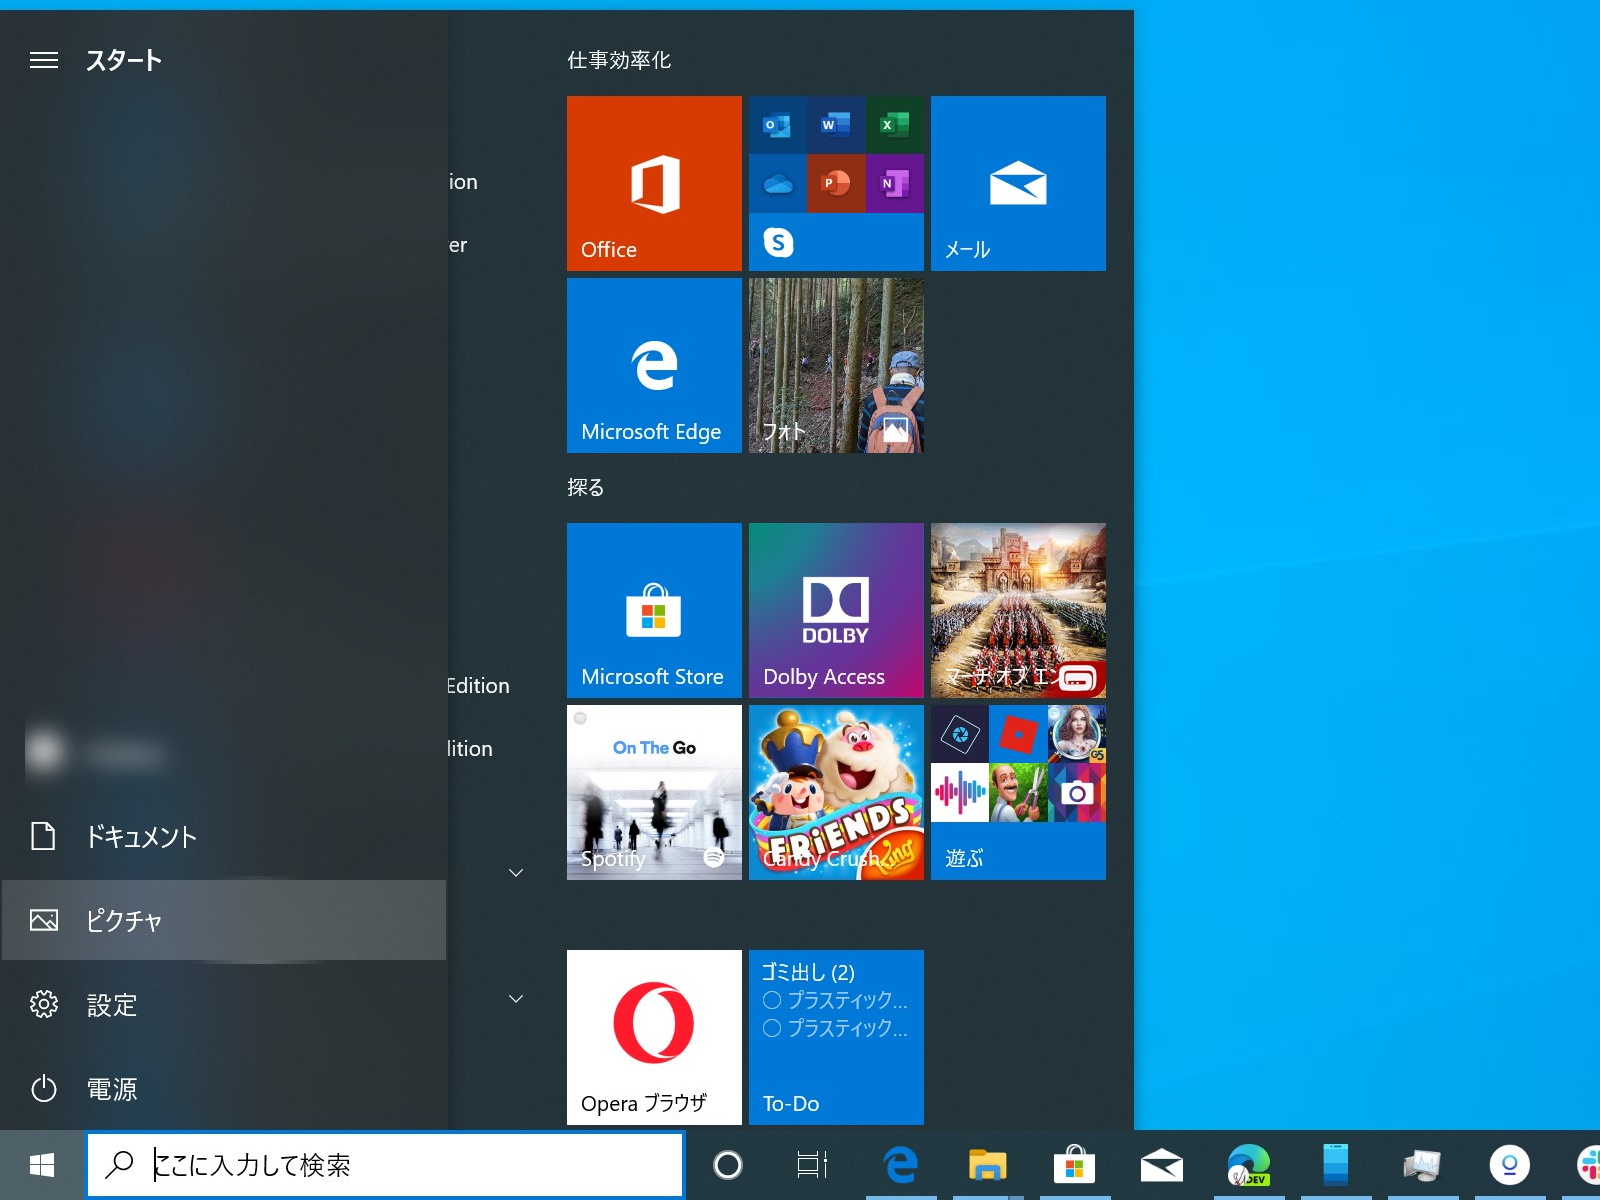Open the To-Do tile
Viewport: 1600px width, 1200px height.
[836, 1037]
